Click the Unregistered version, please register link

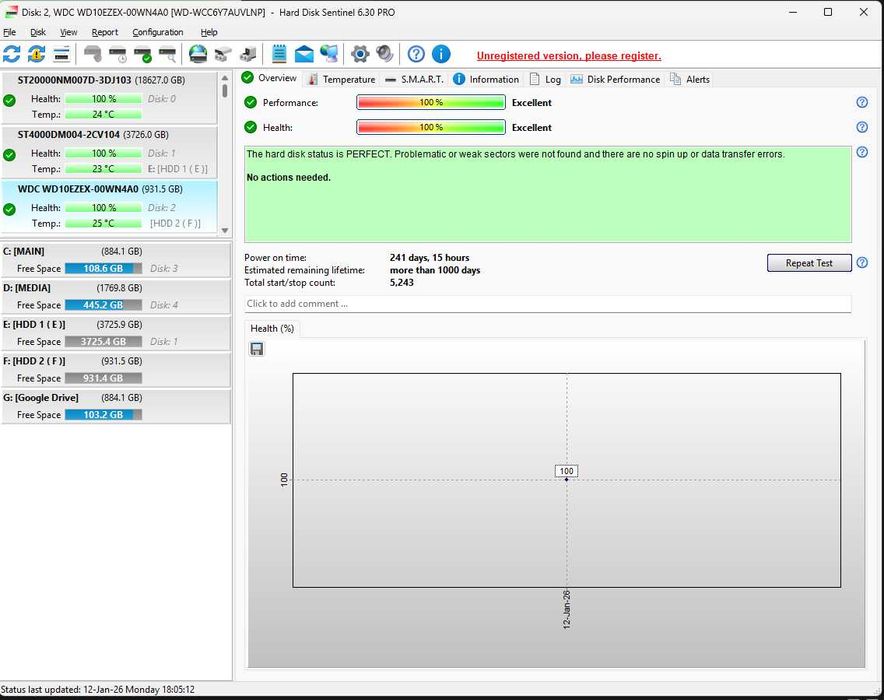(x=569, y=56)
